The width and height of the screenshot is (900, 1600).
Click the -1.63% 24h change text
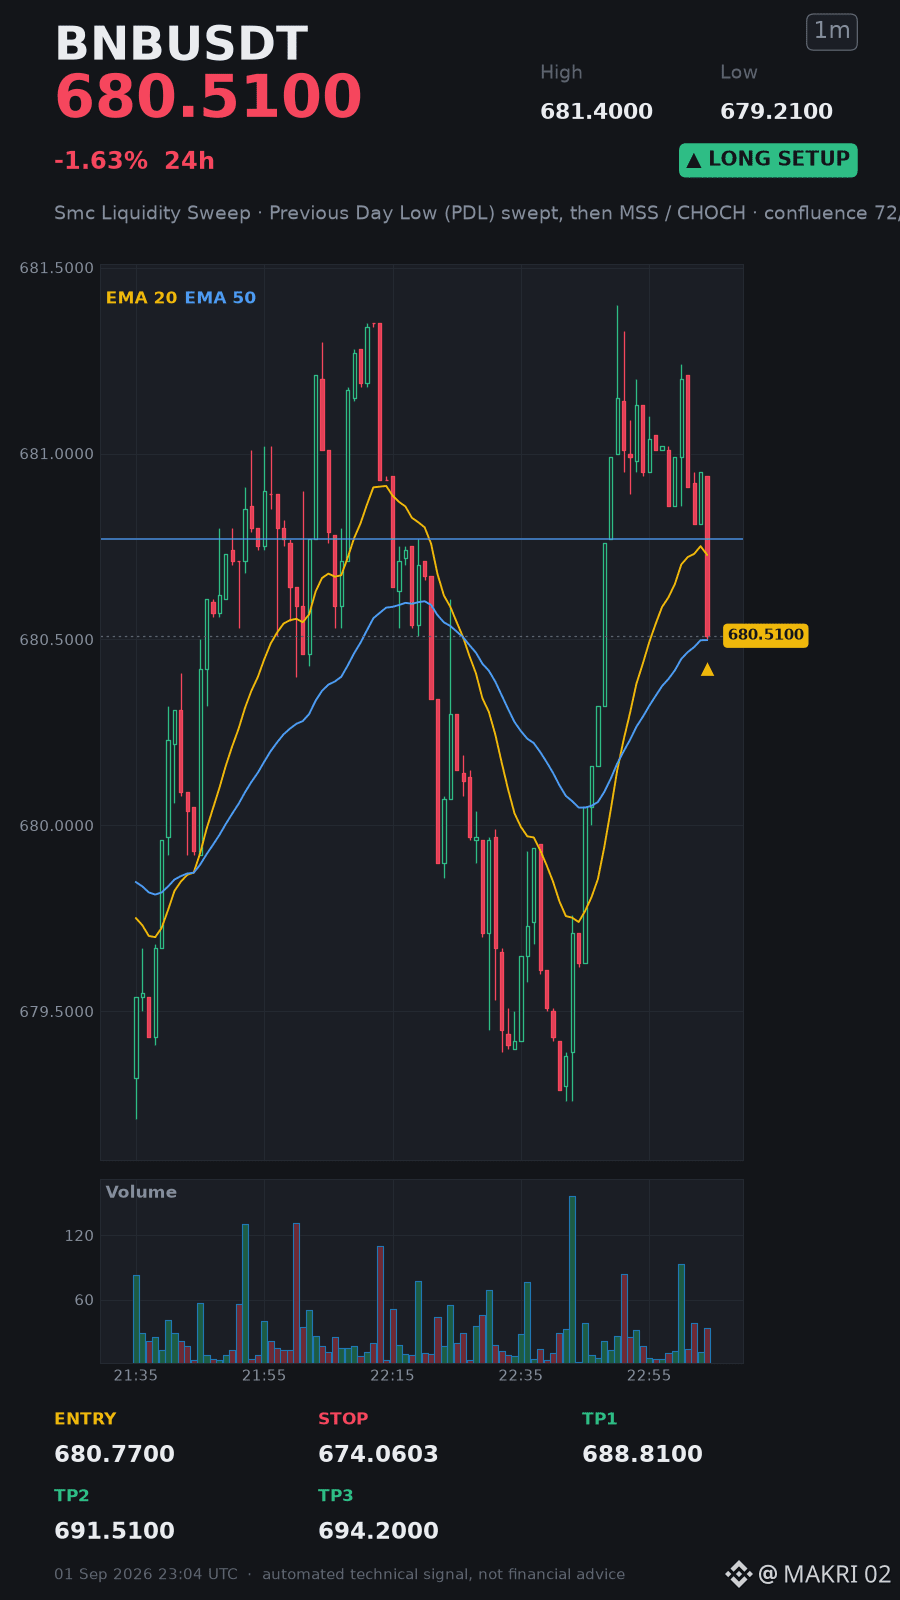click(134, 161)
